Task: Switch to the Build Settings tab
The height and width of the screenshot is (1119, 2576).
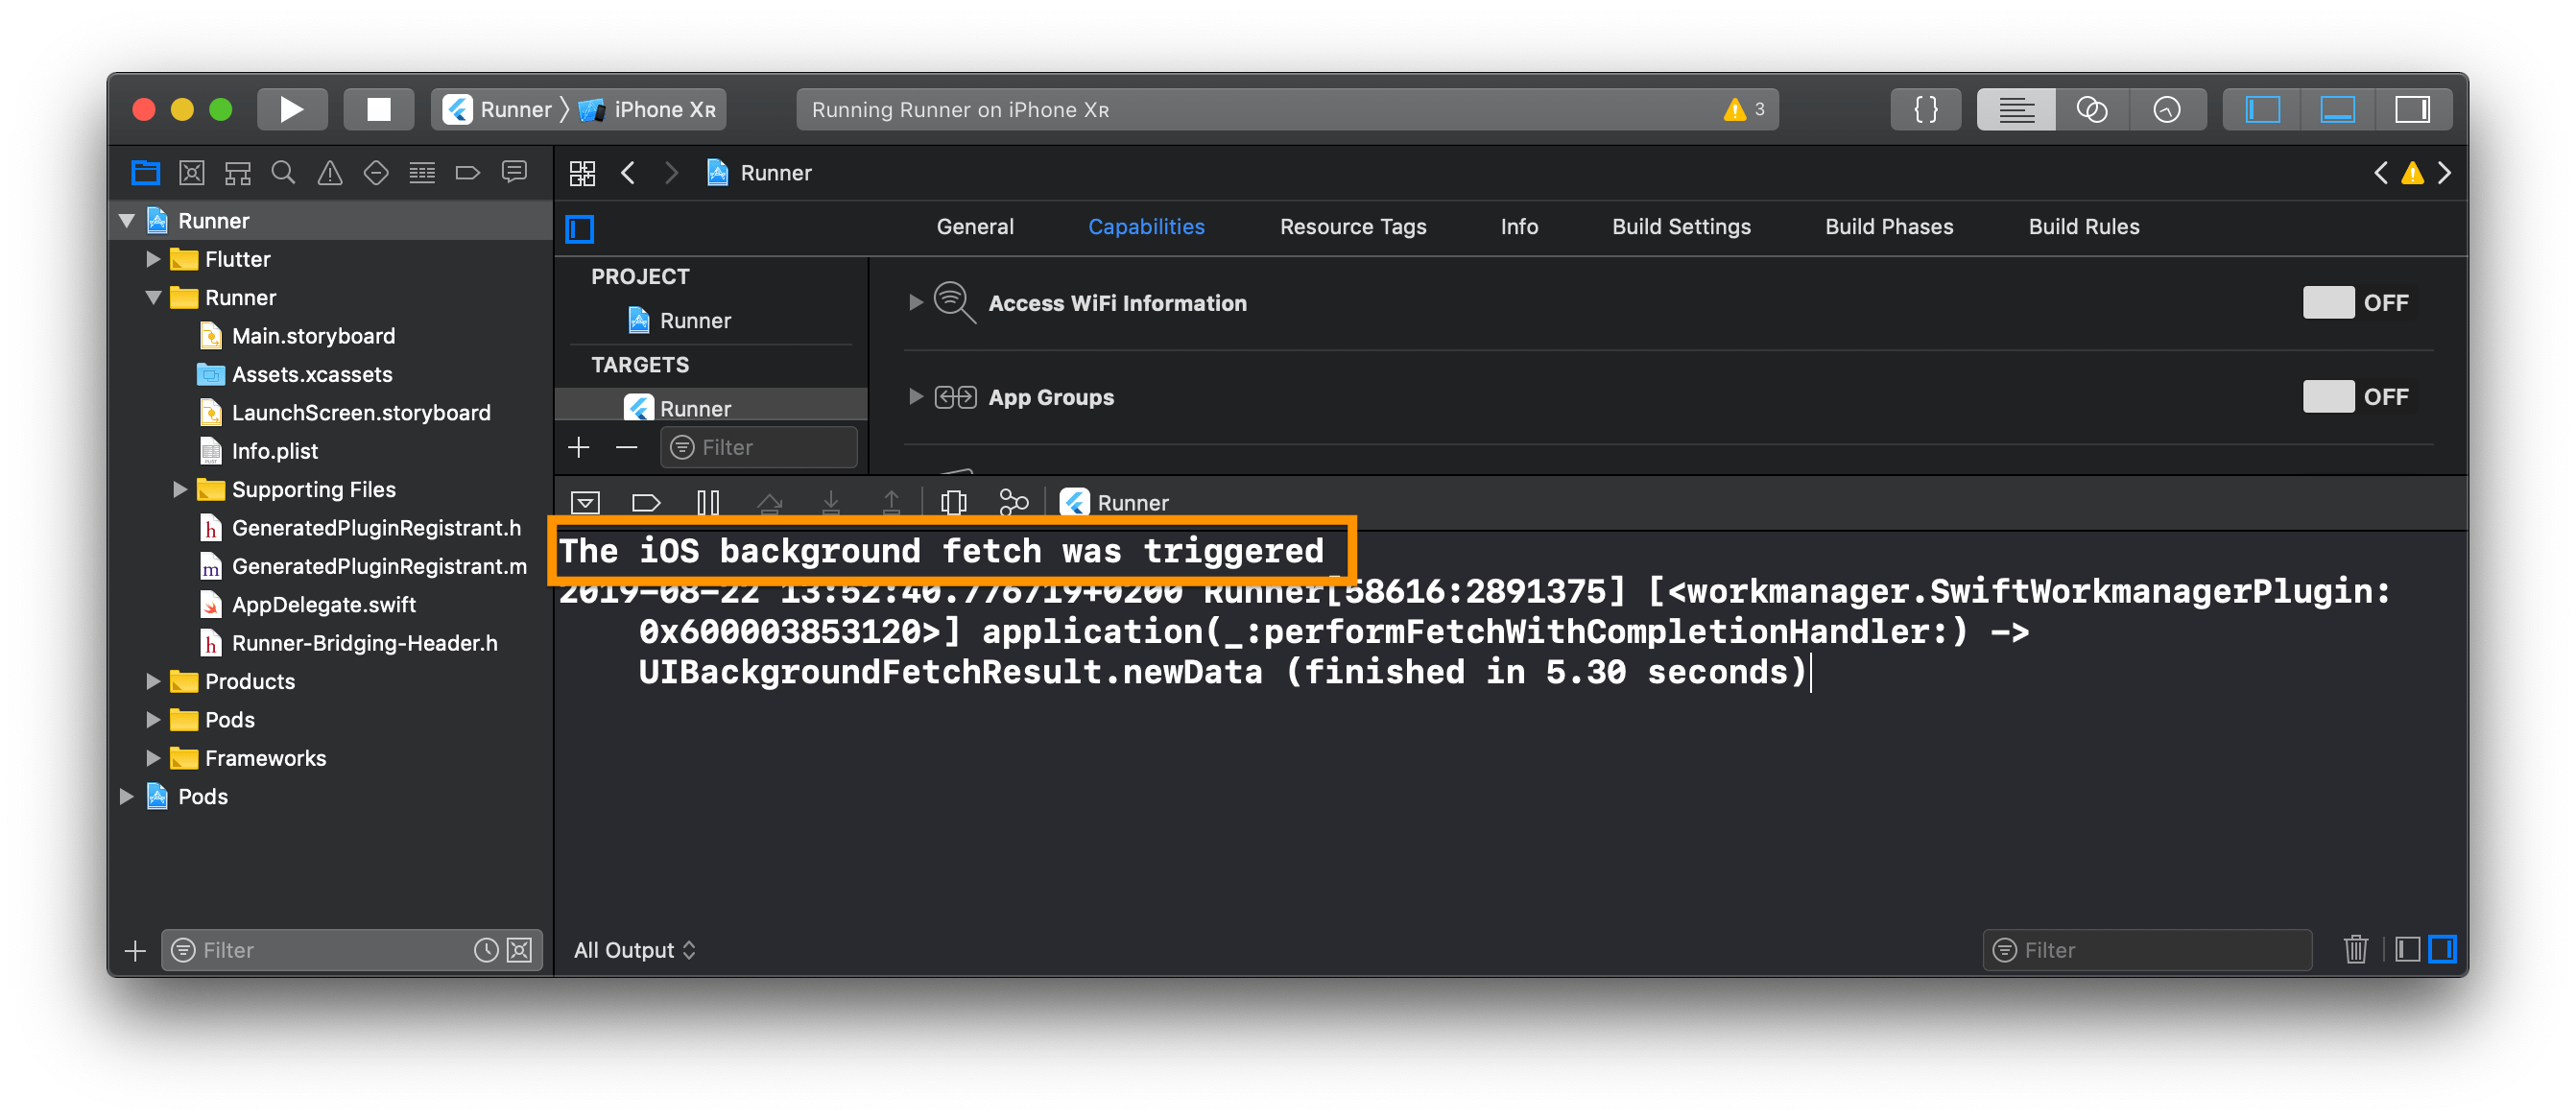Action: (1681, 227)
